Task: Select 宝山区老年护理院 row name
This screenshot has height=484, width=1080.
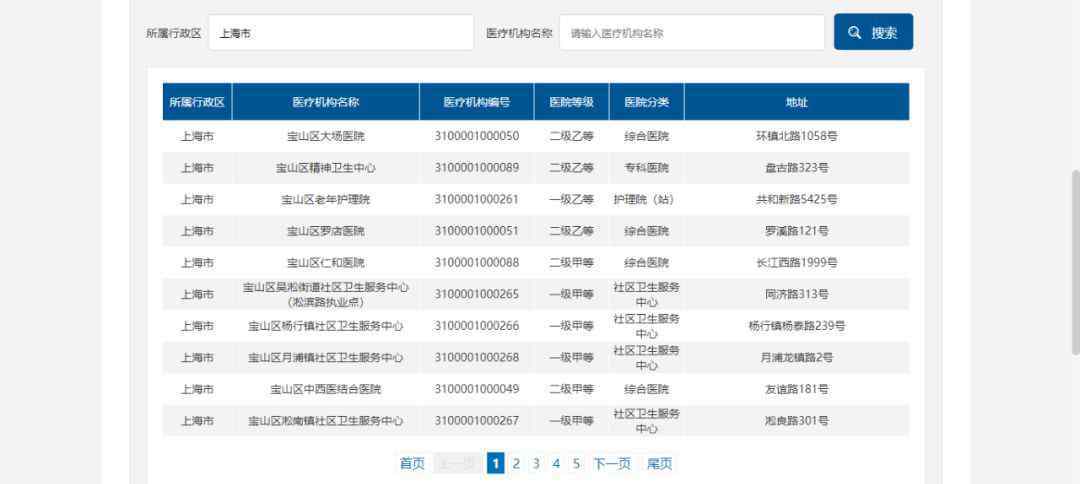Action: (326, 200)
